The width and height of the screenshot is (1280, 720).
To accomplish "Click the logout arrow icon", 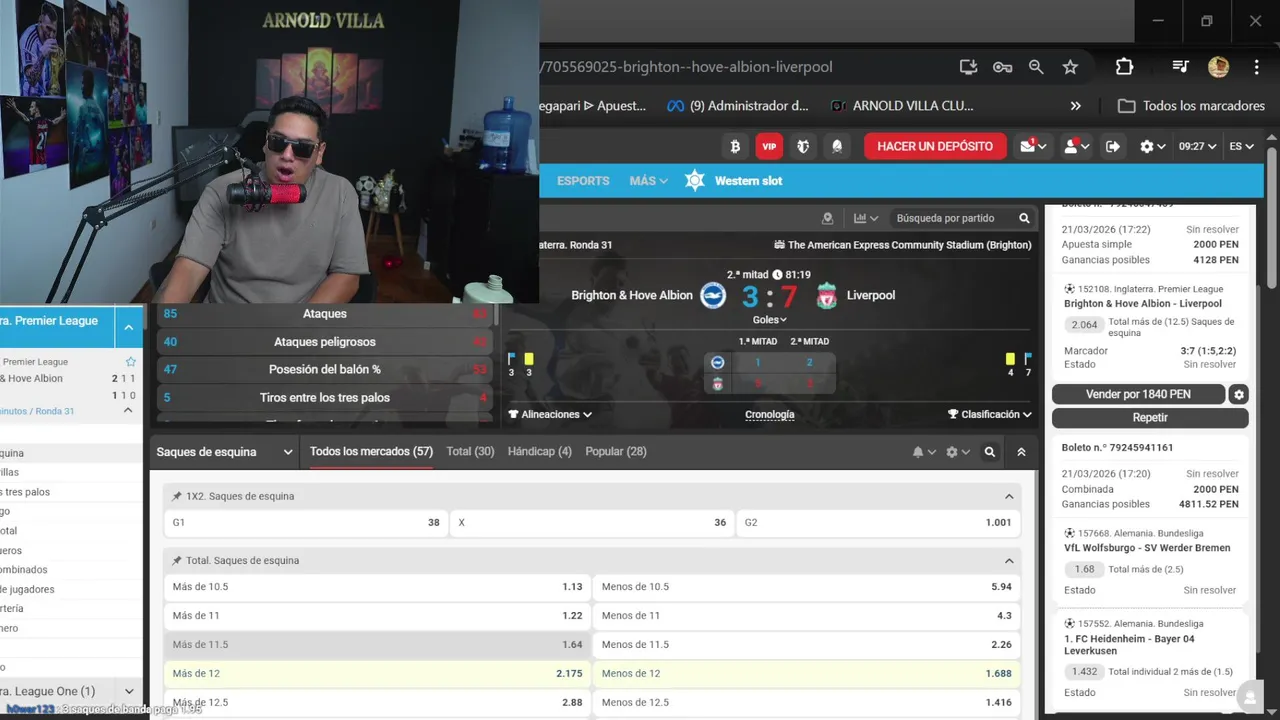I will tap(1113, 146).
